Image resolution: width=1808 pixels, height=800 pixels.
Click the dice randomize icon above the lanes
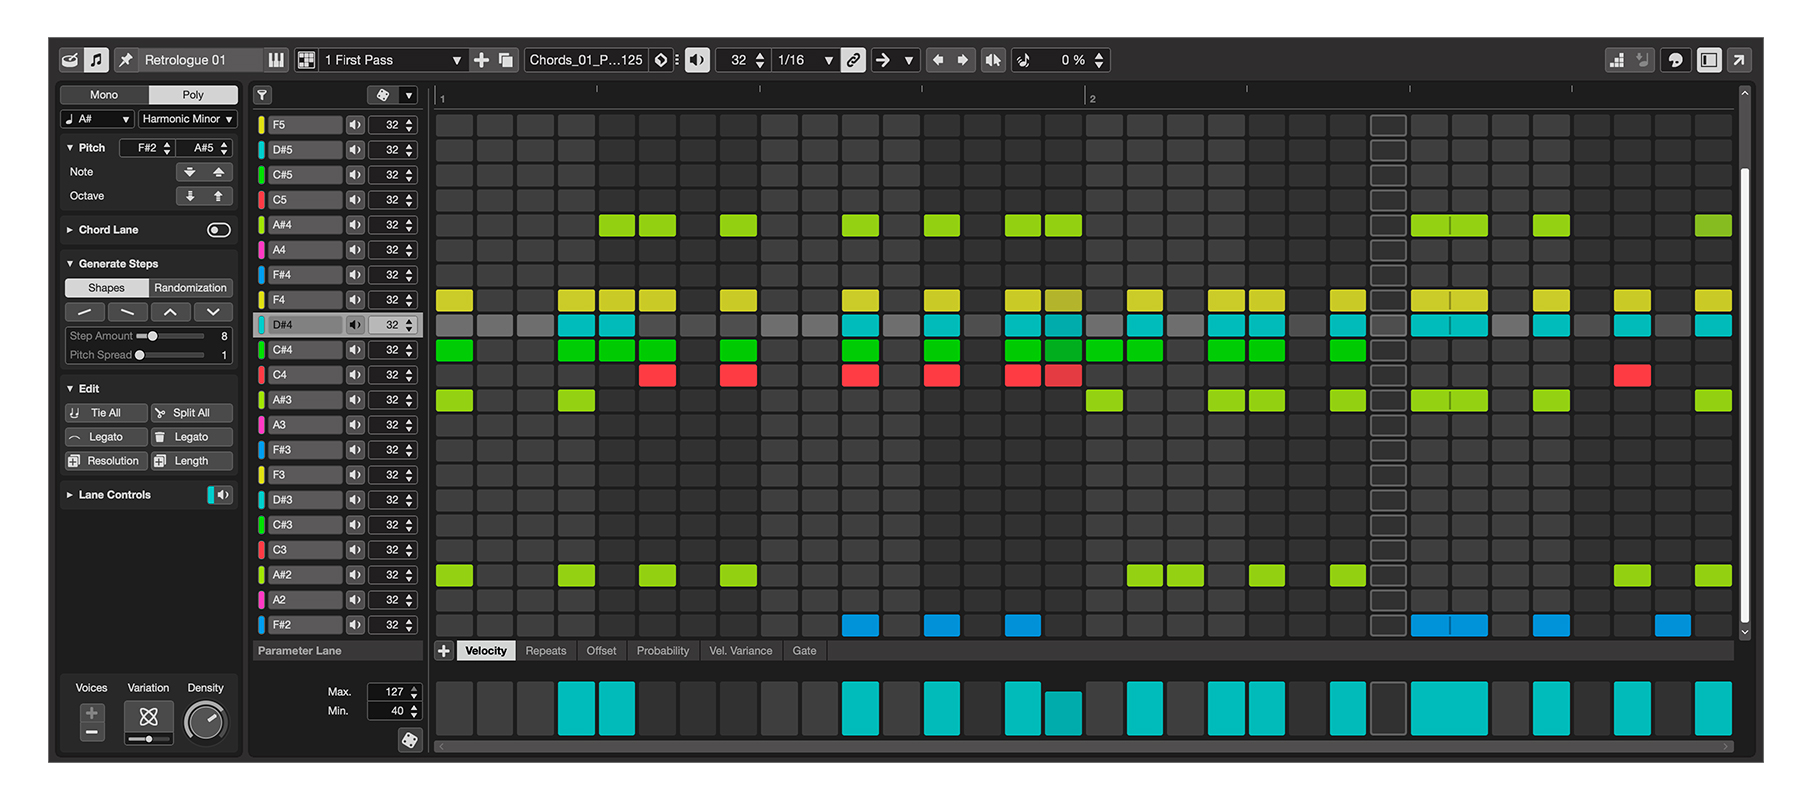coord(383,95)
